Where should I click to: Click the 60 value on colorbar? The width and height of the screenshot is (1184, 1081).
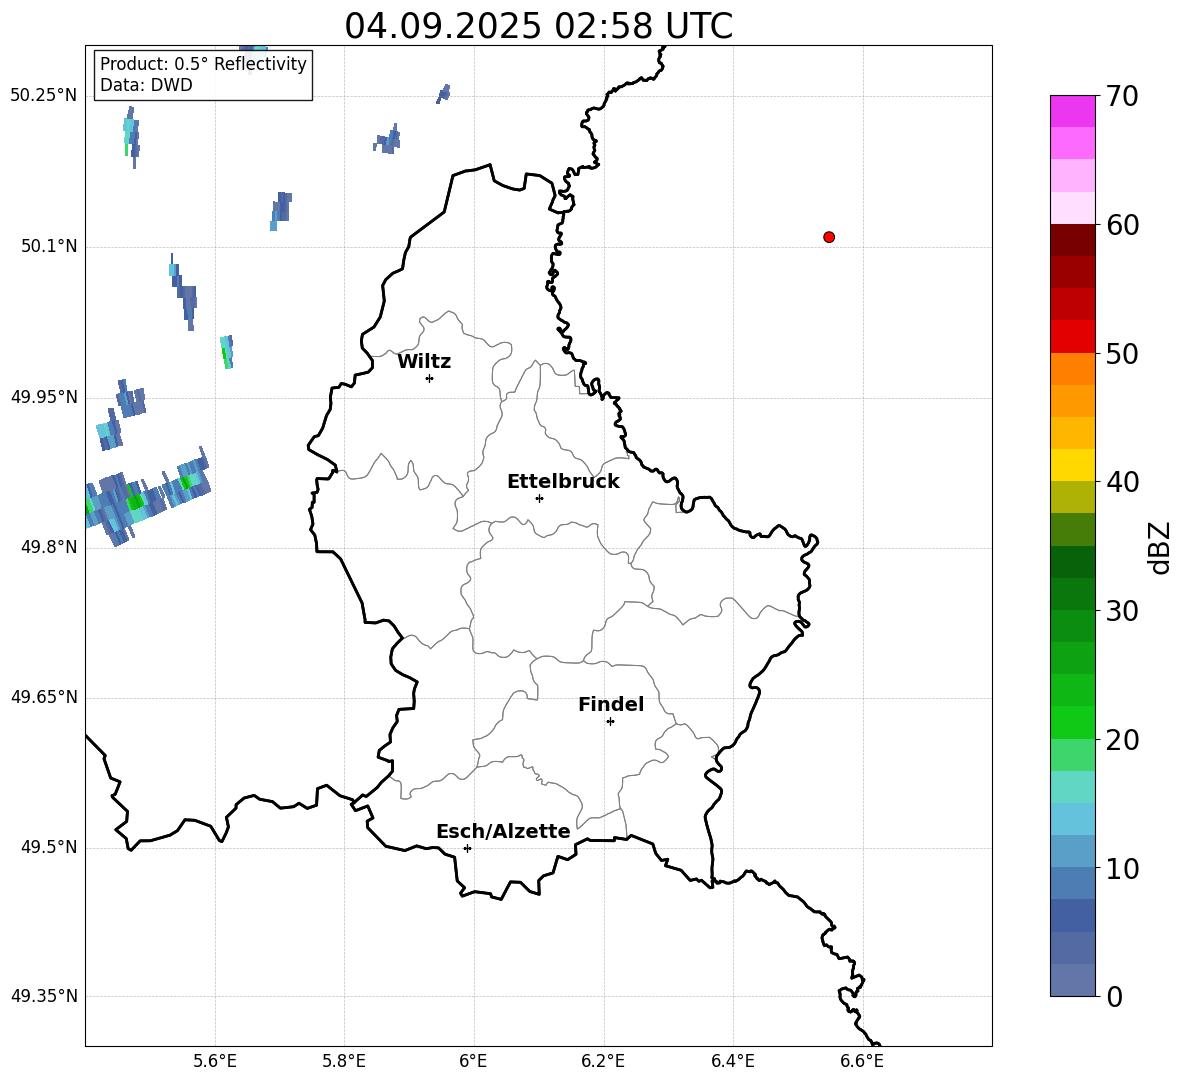[x=1121, y=225]
